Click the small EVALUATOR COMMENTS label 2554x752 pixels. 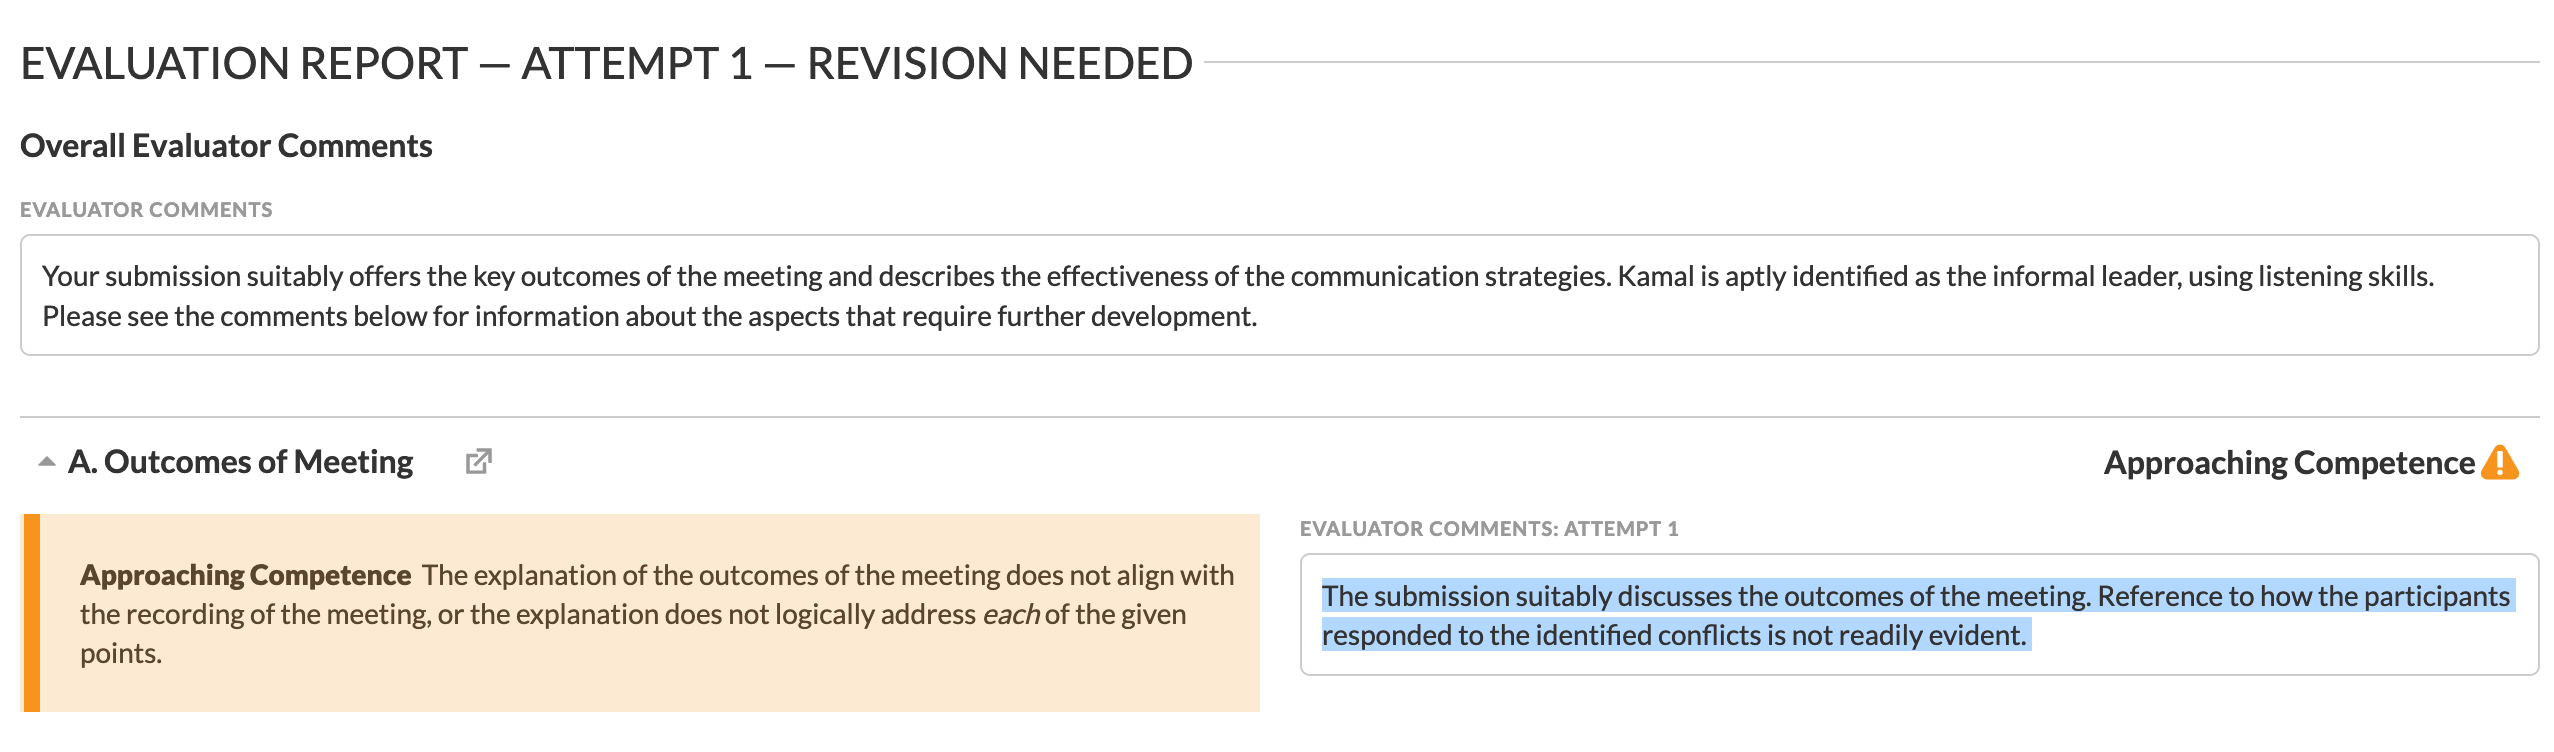(x=146, y=210)
